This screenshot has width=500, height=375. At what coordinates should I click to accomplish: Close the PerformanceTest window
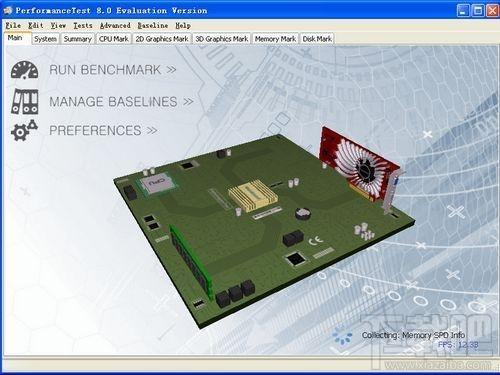click(493, 10)
